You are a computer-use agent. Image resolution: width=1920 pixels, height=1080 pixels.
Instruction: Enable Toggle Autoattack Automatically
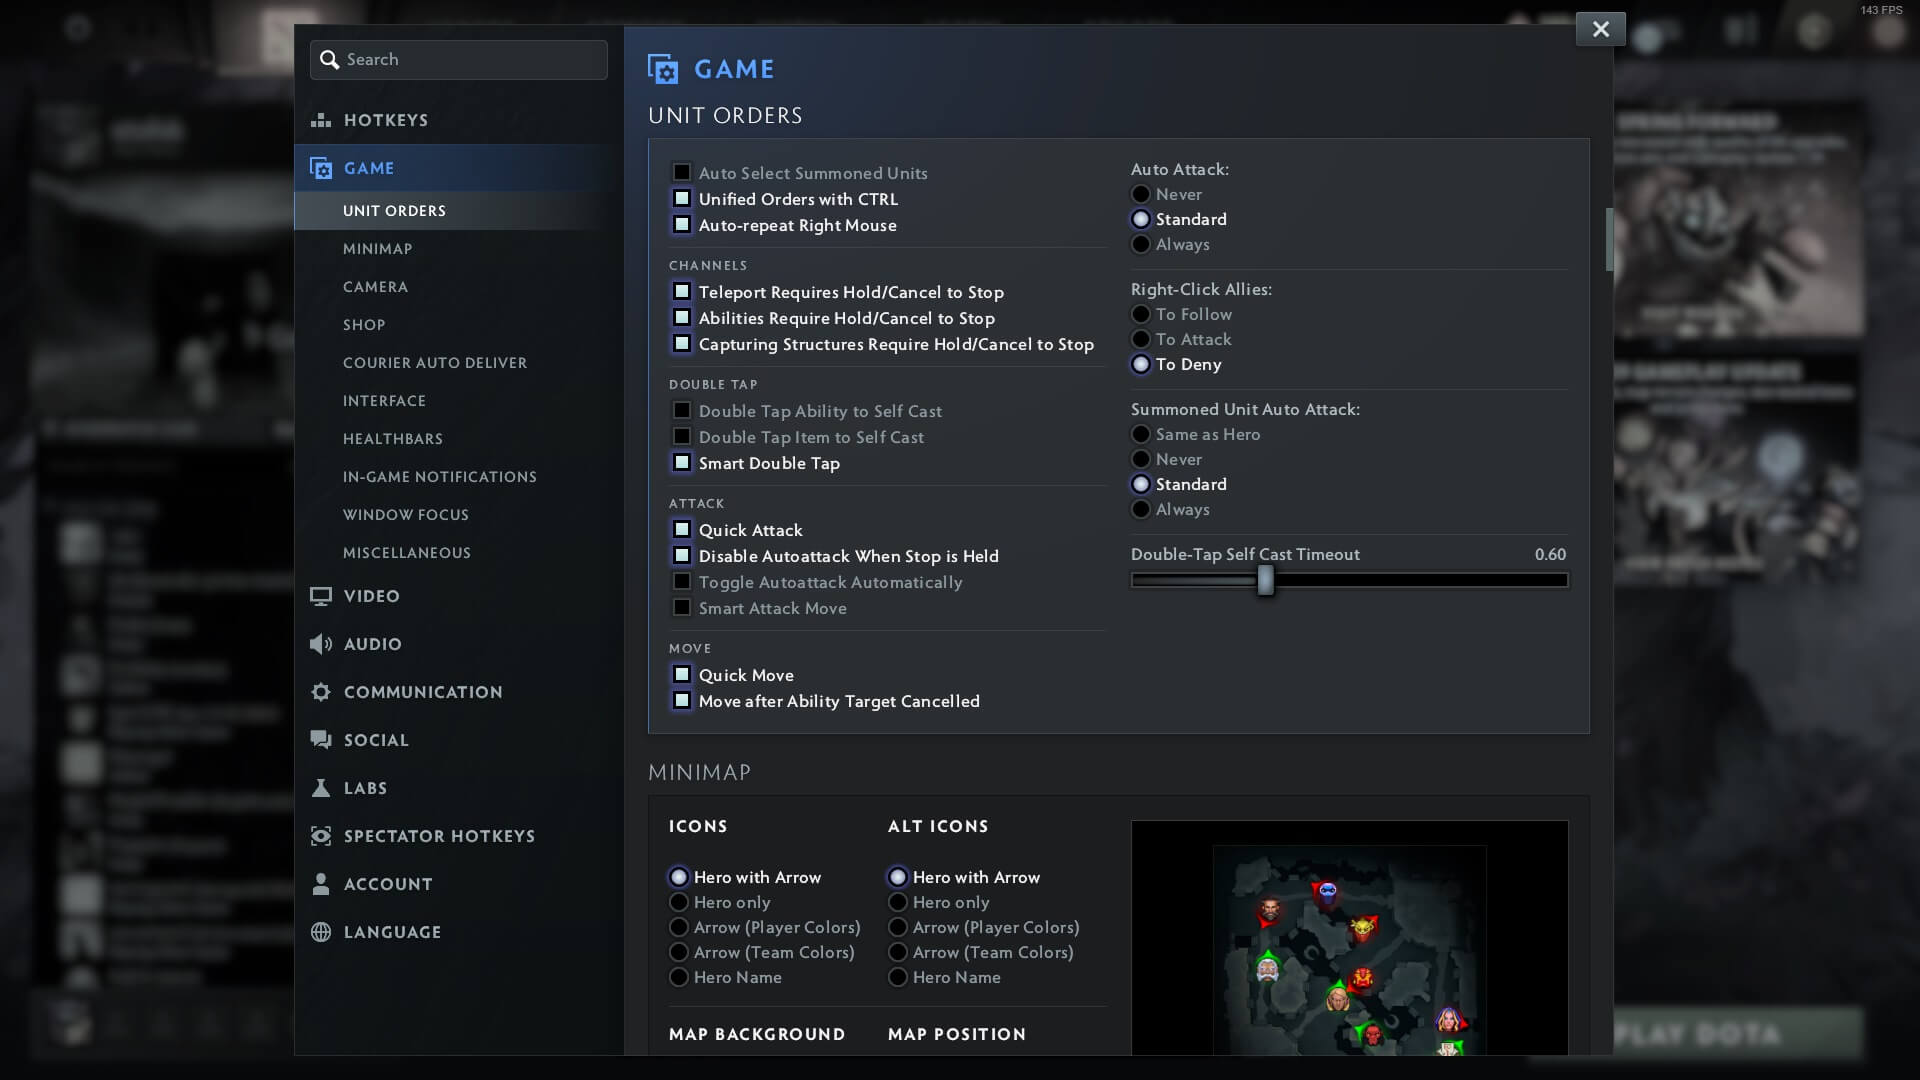pos(682,581)
